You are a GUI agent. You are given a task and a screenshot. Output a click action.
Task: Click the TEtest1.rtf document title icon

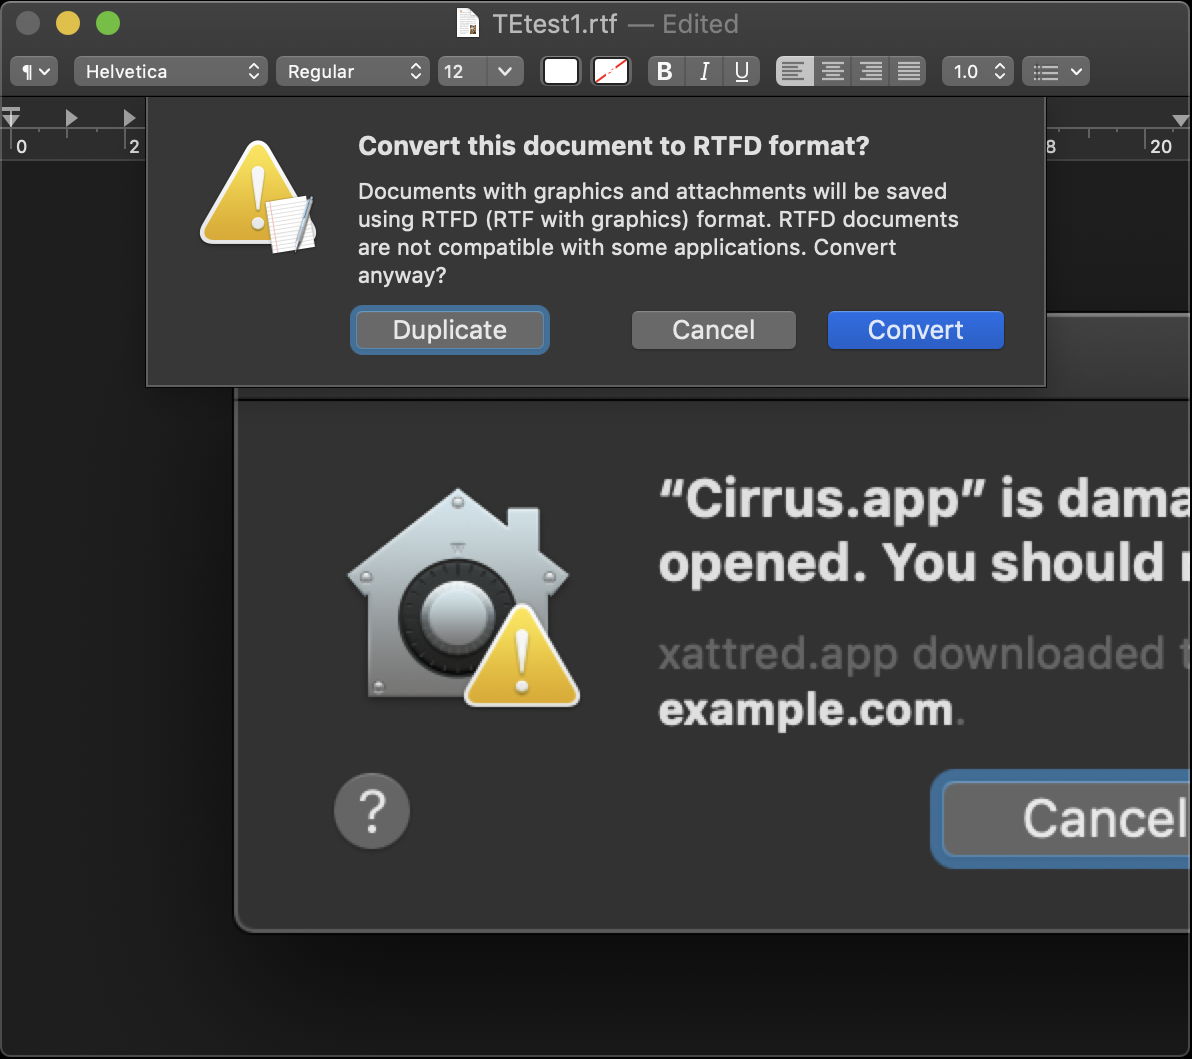tap(468, 23)
